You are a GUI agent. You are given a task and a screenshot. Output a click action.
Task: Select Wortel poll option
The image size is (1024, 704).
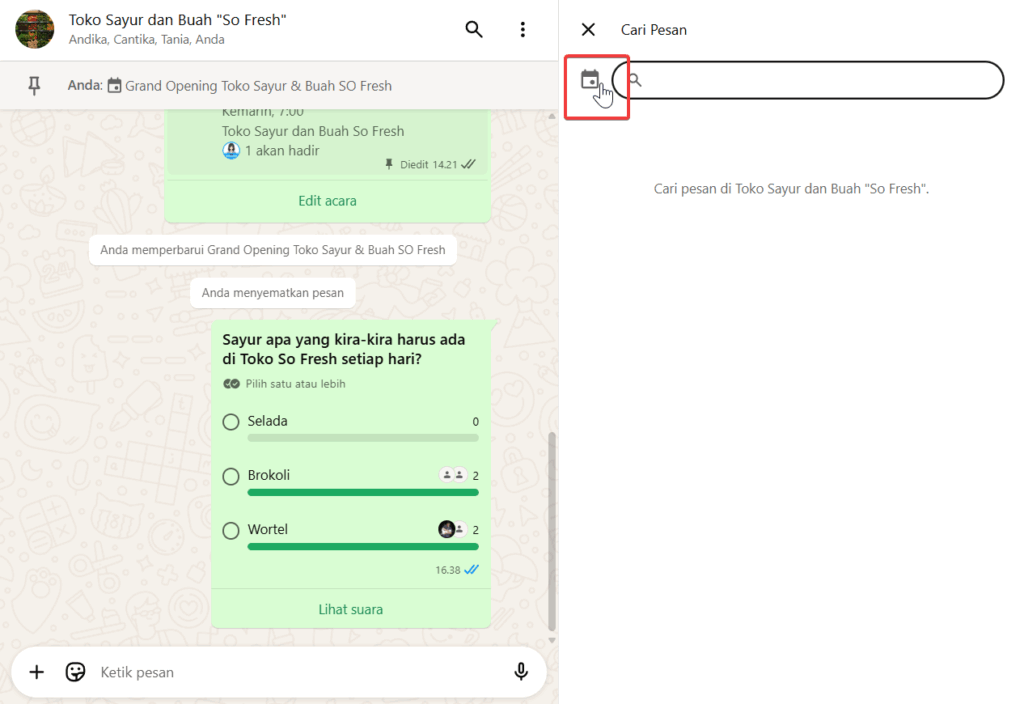coord(231,530)
